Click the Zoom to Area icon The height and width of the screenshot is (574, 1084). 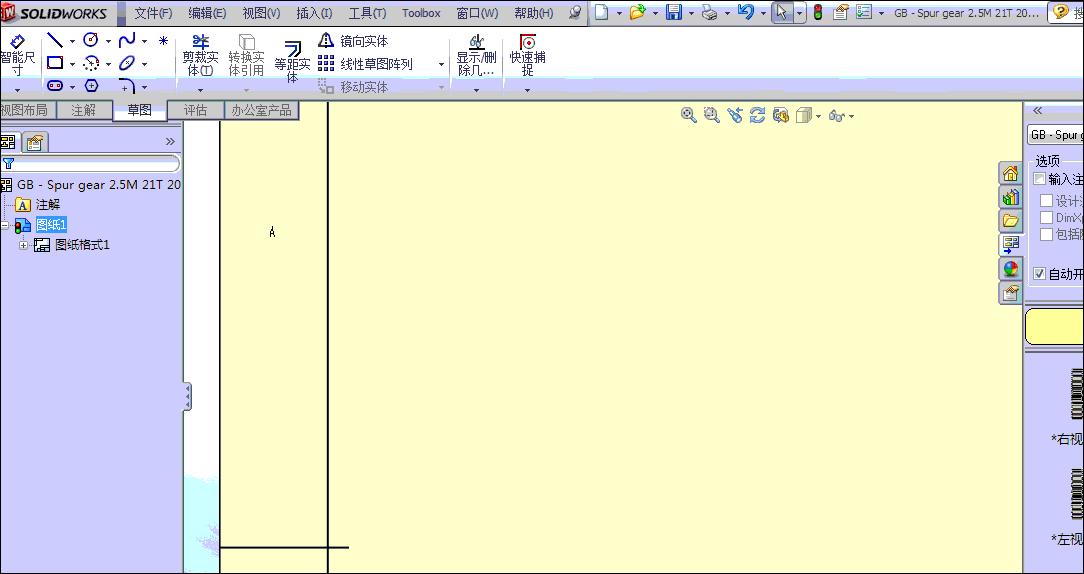click(x=711, y=115)
